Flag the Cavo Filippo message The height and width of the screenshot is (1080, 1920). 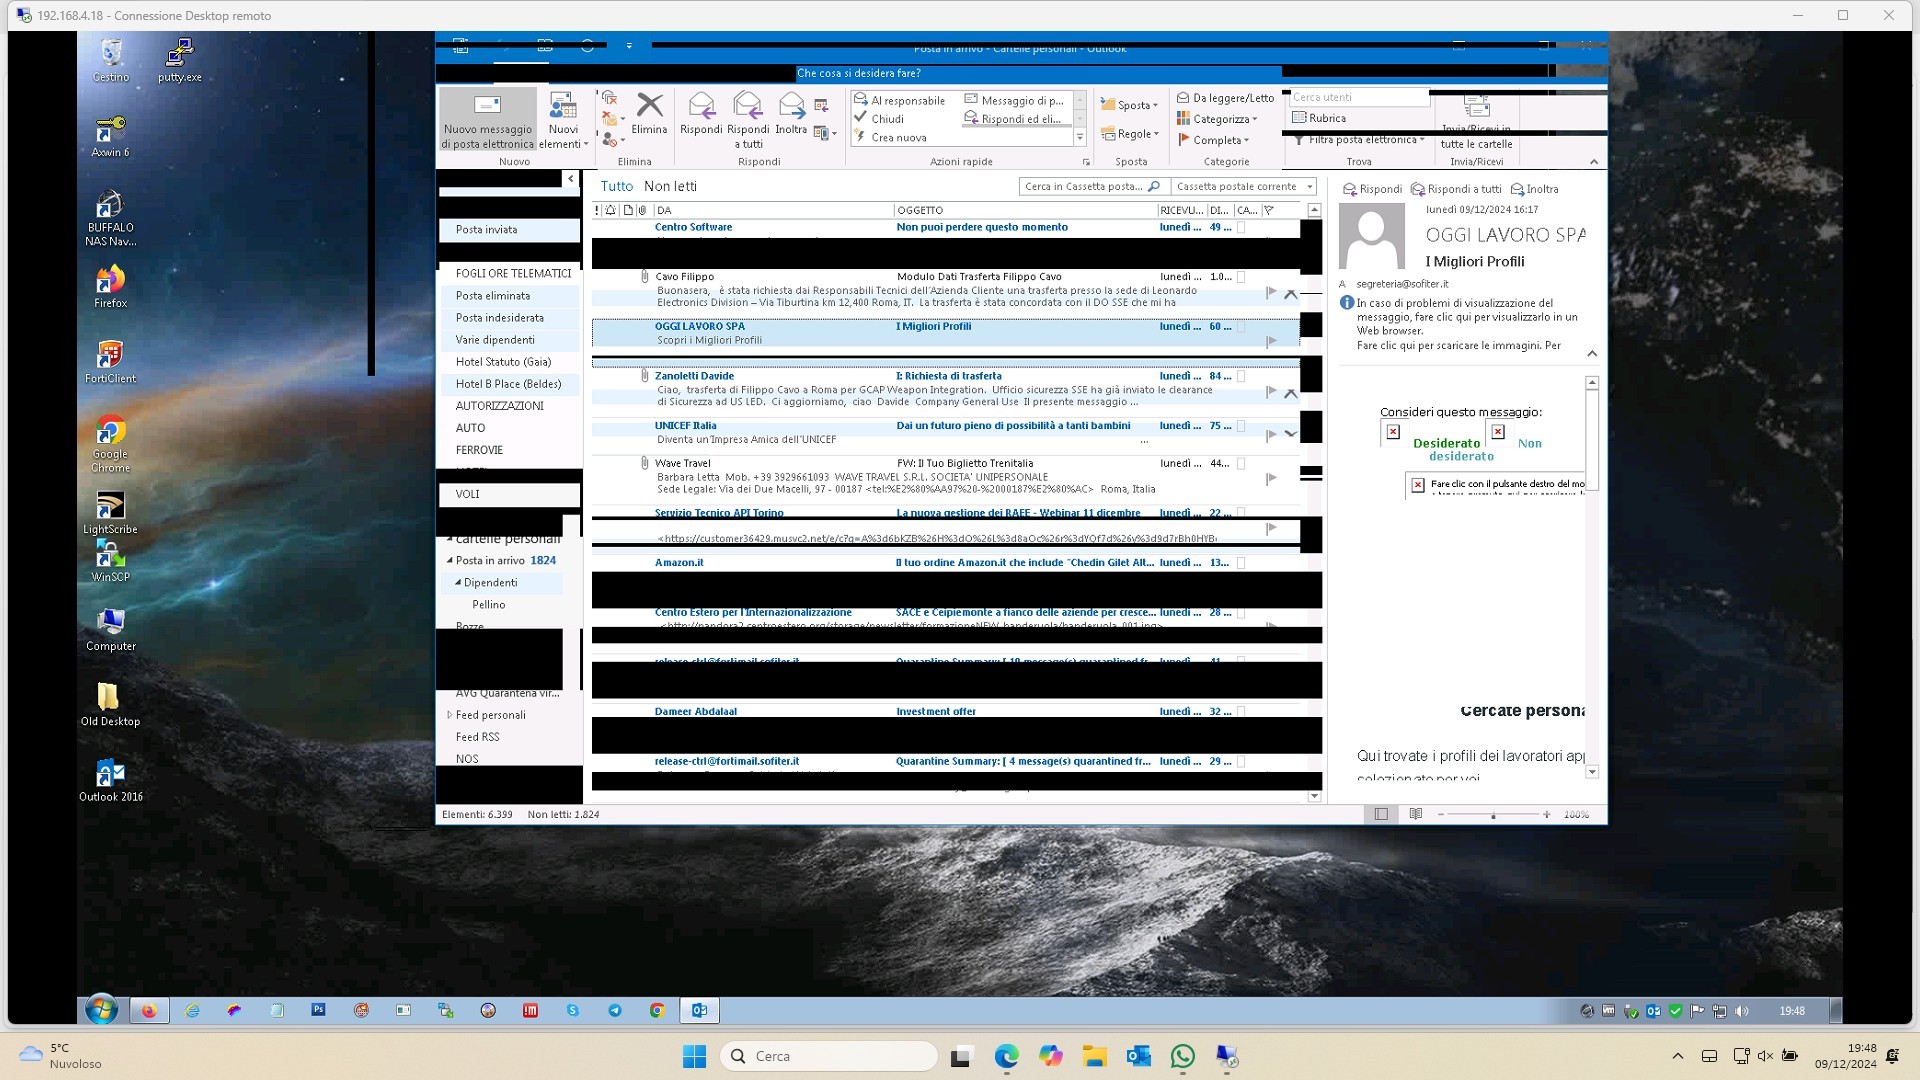point(1271,292)
